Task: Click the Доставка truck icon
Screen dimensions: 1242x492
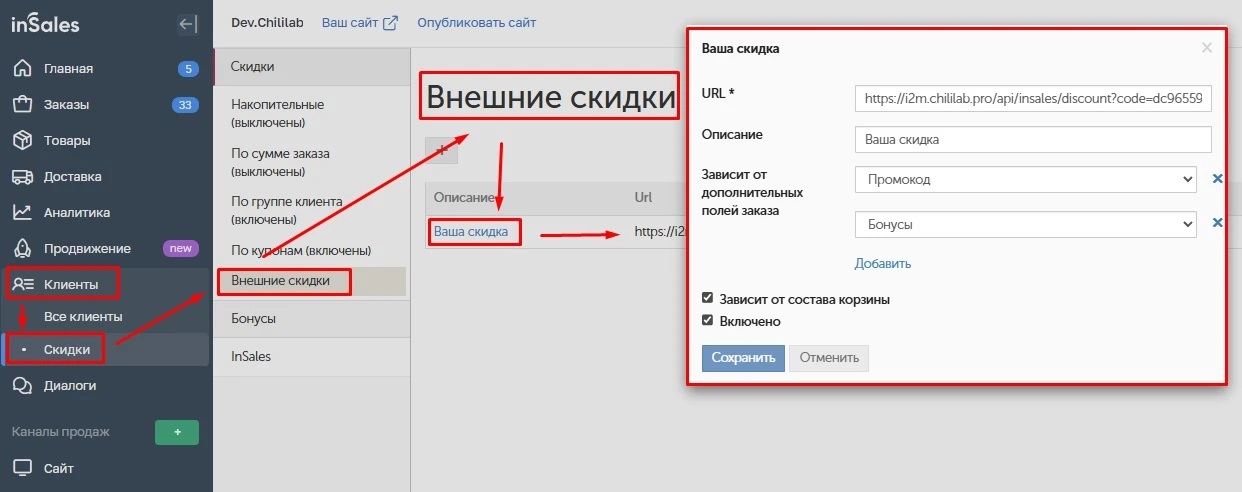Action: pos(21,177)
